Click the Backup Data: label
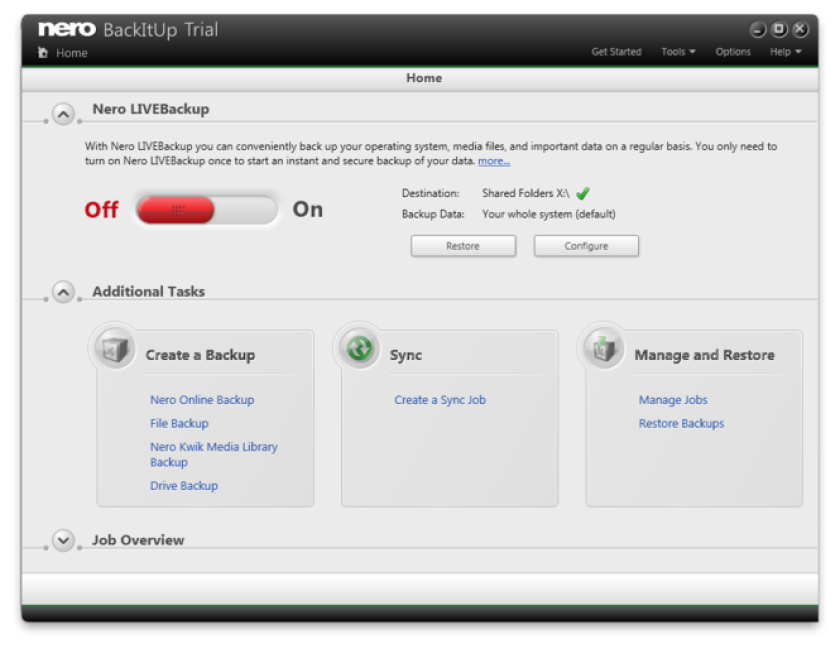 click(x=433, y=214)
